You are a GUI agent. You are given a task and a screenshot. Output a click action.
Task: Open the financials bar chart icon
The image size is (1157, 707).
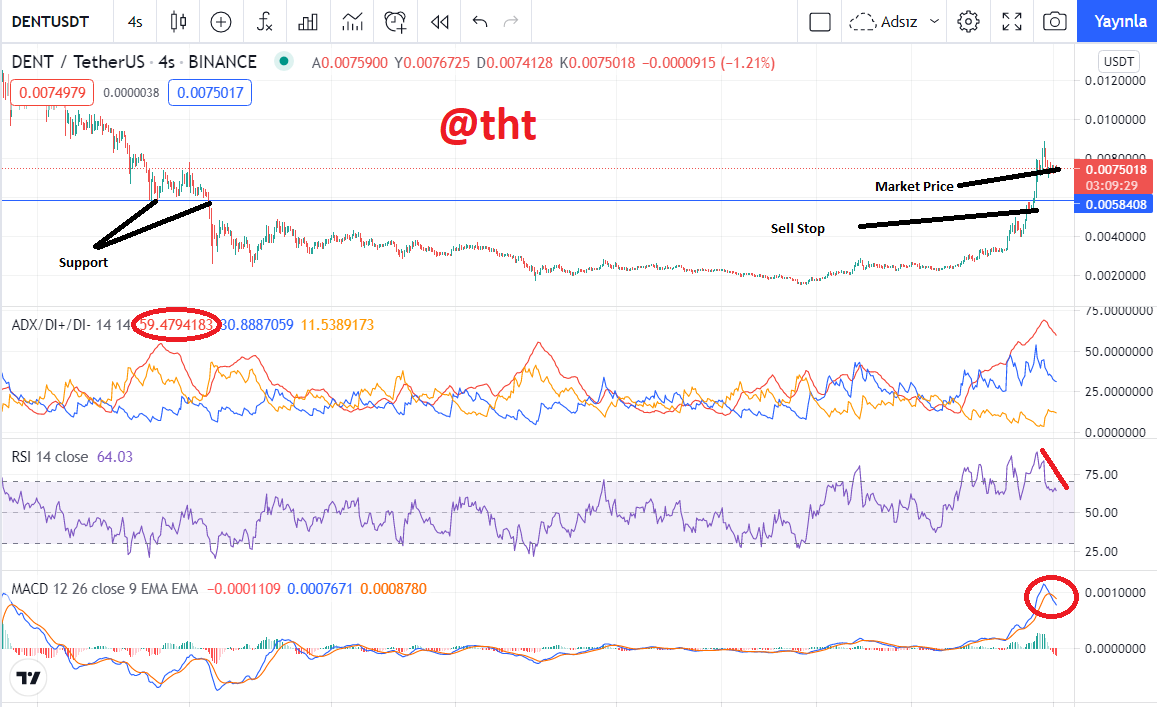(x=308, y=22)
